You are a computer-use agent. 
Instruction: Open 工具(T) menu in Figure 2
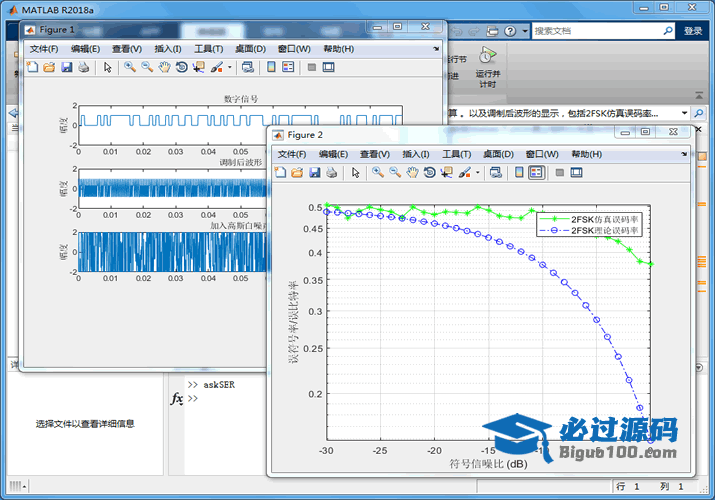click(x=457, y=154)
